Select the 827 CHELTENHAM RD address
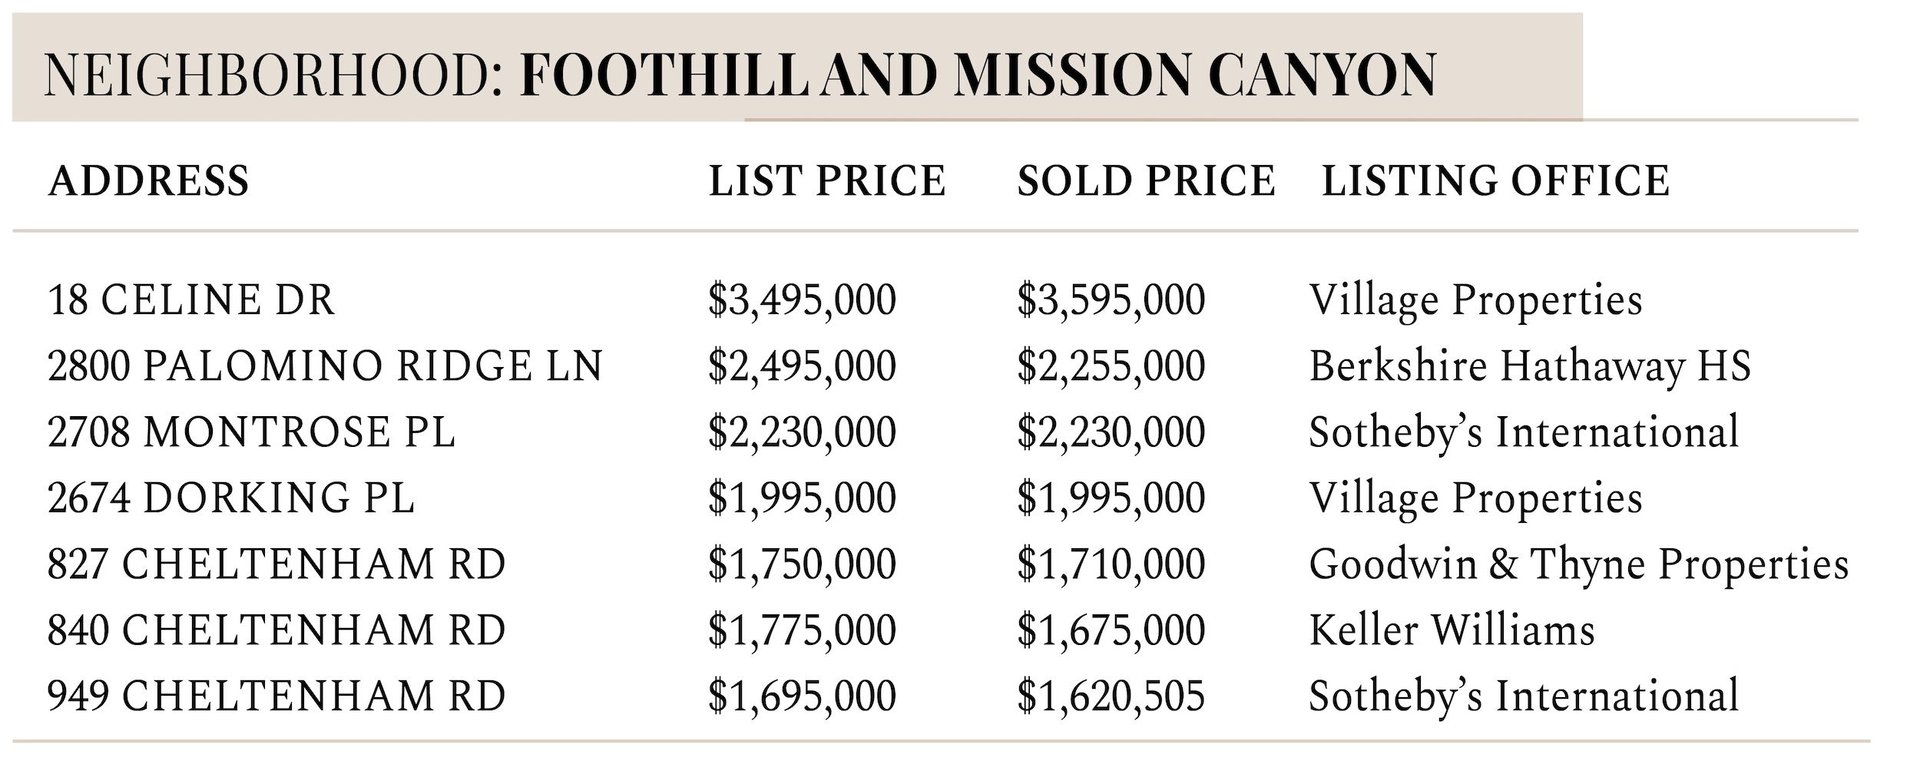The image size is (1920, 764). (x=276, y=564)
